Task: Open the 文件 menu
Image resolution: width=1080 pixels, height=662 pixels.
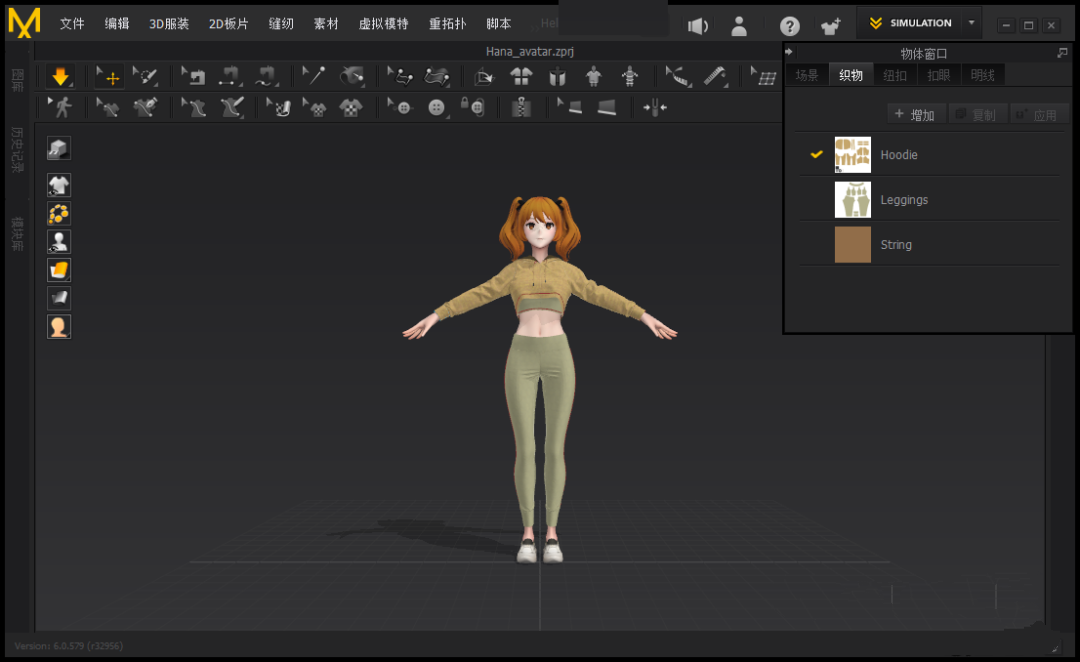Action: (72, 23)
